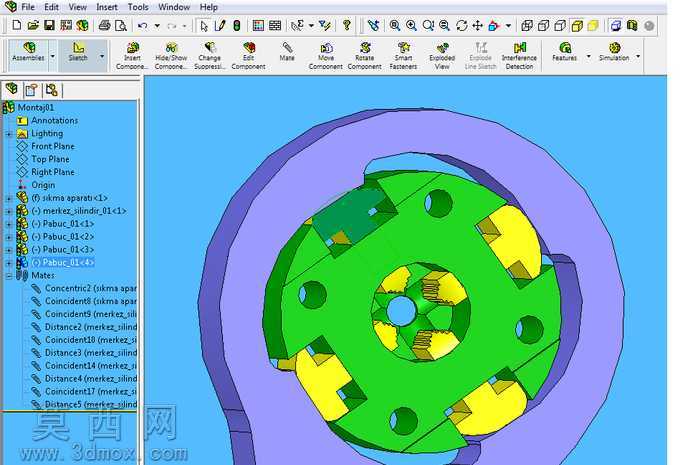Expand the Lighting tree node
Image resolution: width=684 pixels, height=465 pixels.
click(x=8, y=134)
